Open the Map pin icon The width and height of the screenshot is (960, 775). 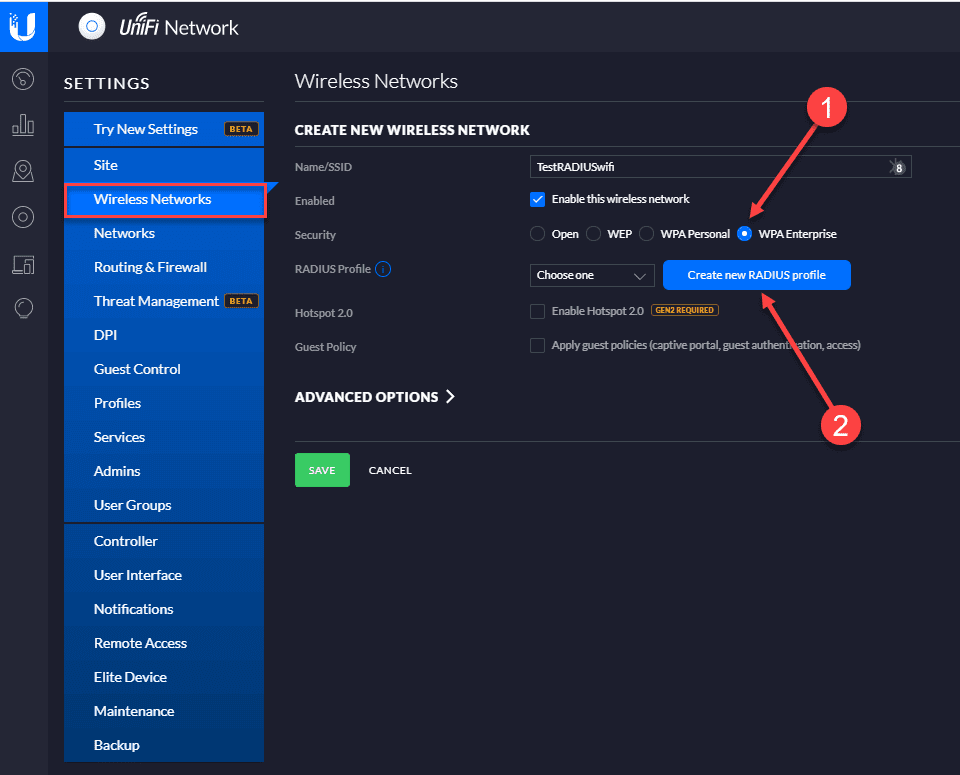point(23,171)
